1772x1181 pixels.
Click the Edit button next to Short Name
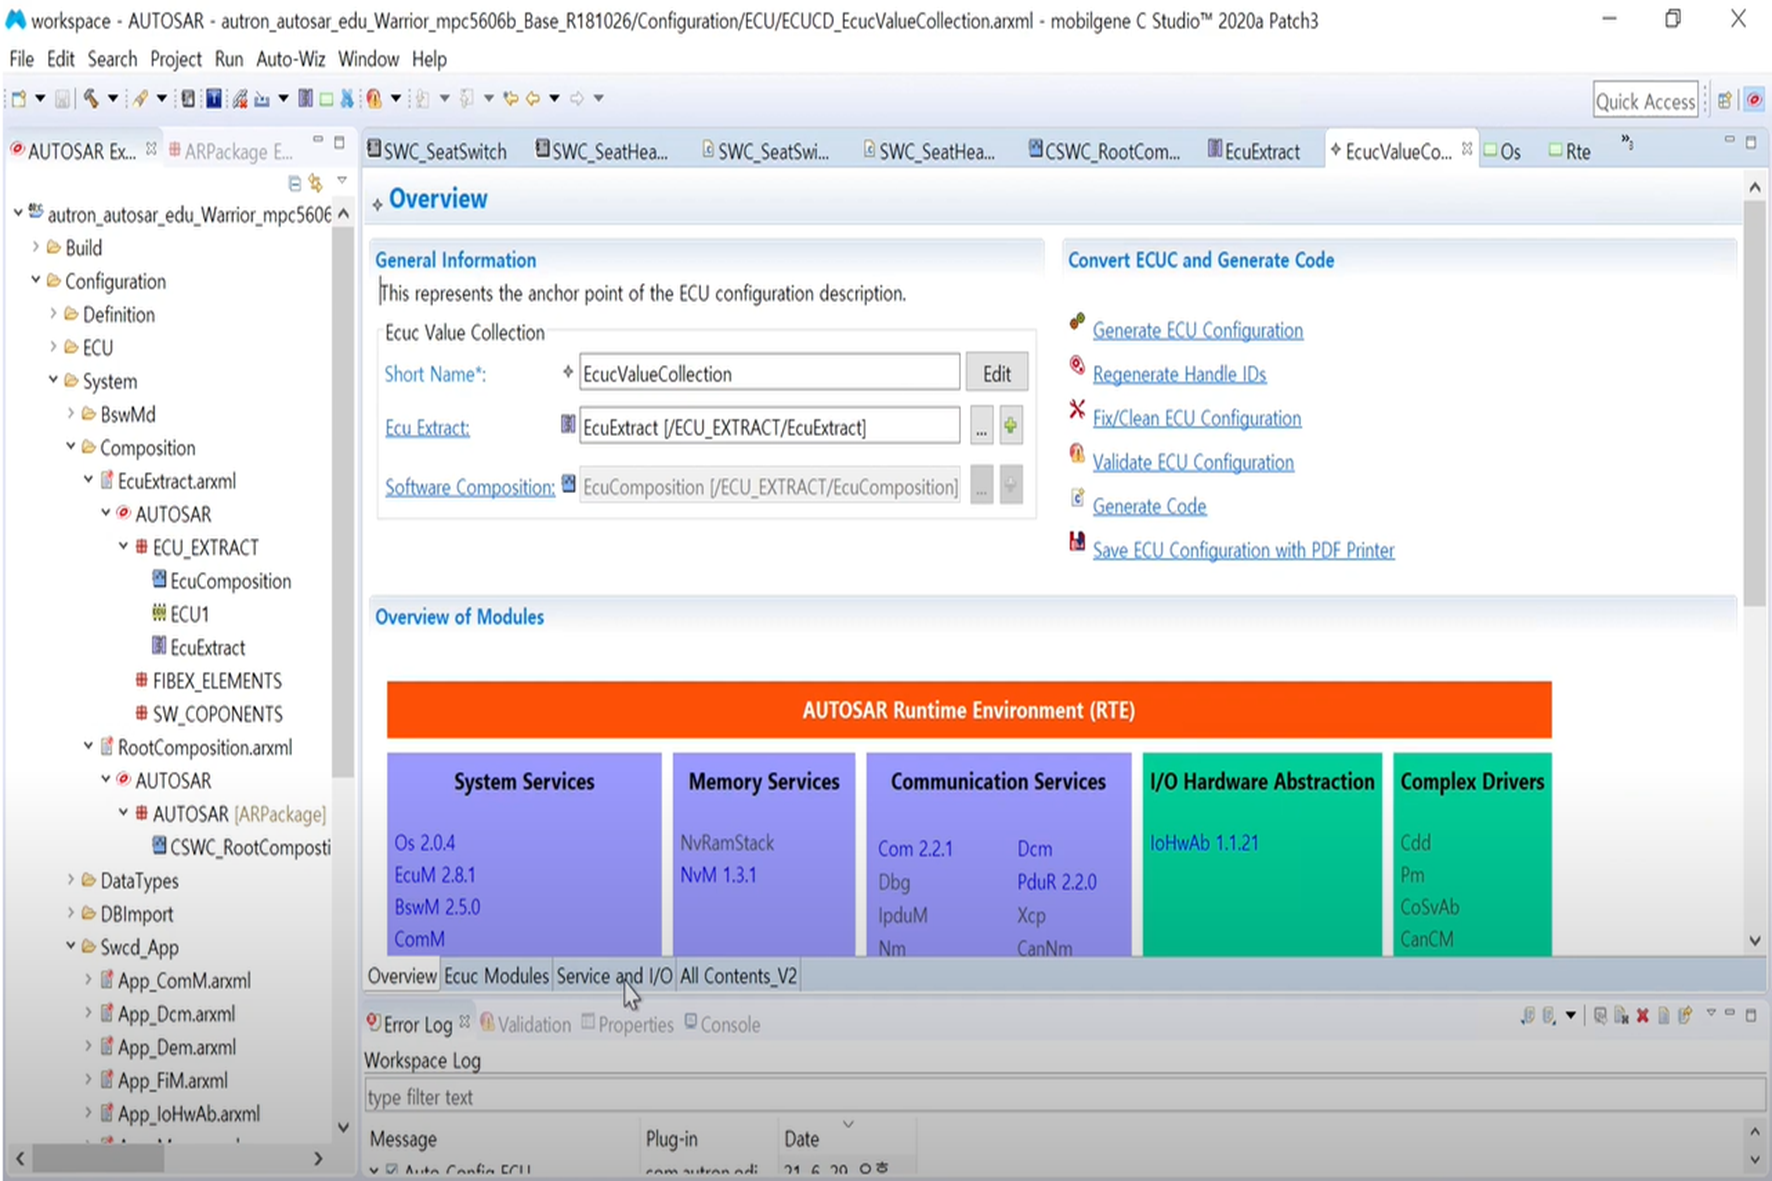(996, 373)
